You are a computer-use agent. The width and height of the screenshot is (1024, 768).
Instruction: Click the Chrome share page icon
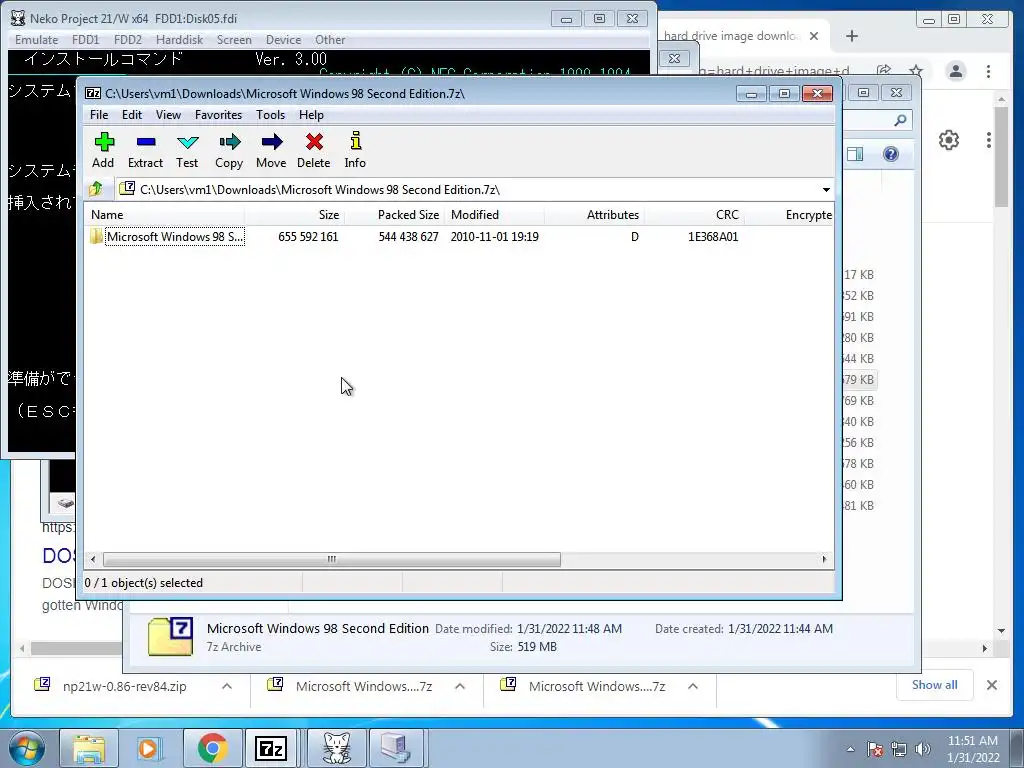[884, 71]
